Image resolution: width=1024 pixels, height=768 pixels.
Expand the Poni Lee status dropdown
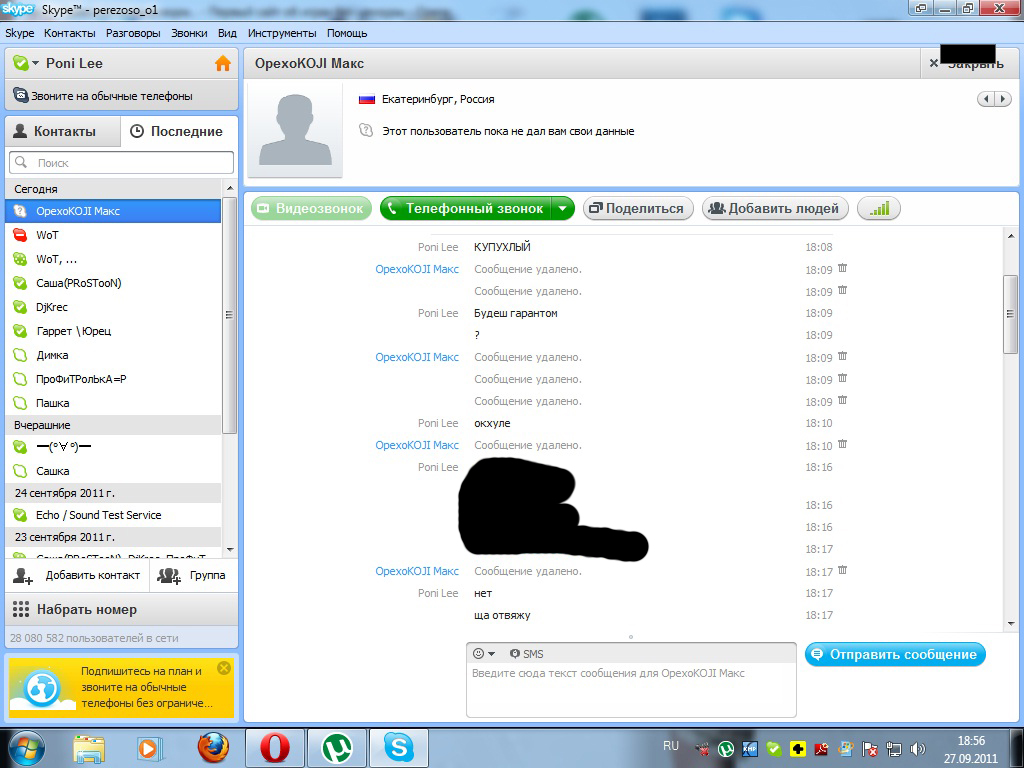(36, 63)
